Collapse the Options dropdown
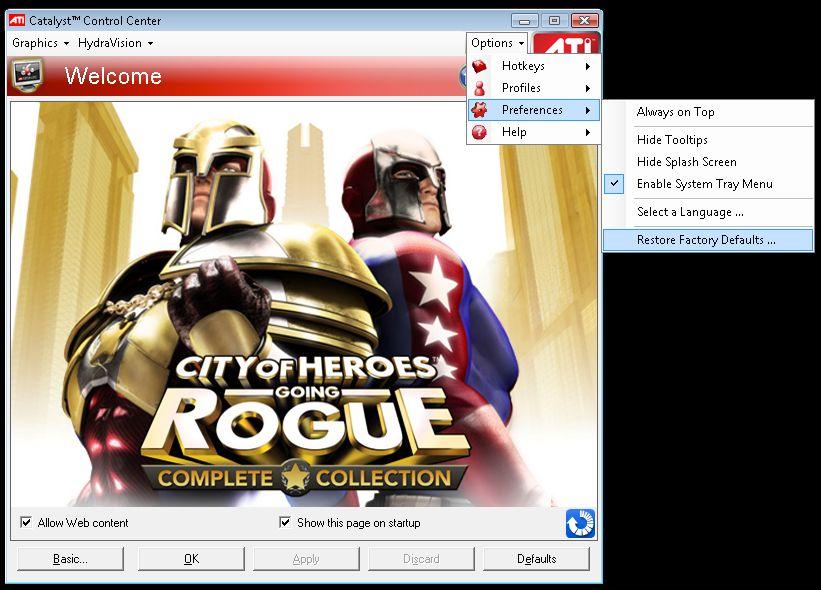This screenshot has height=590, width=821. pos(497,43)
